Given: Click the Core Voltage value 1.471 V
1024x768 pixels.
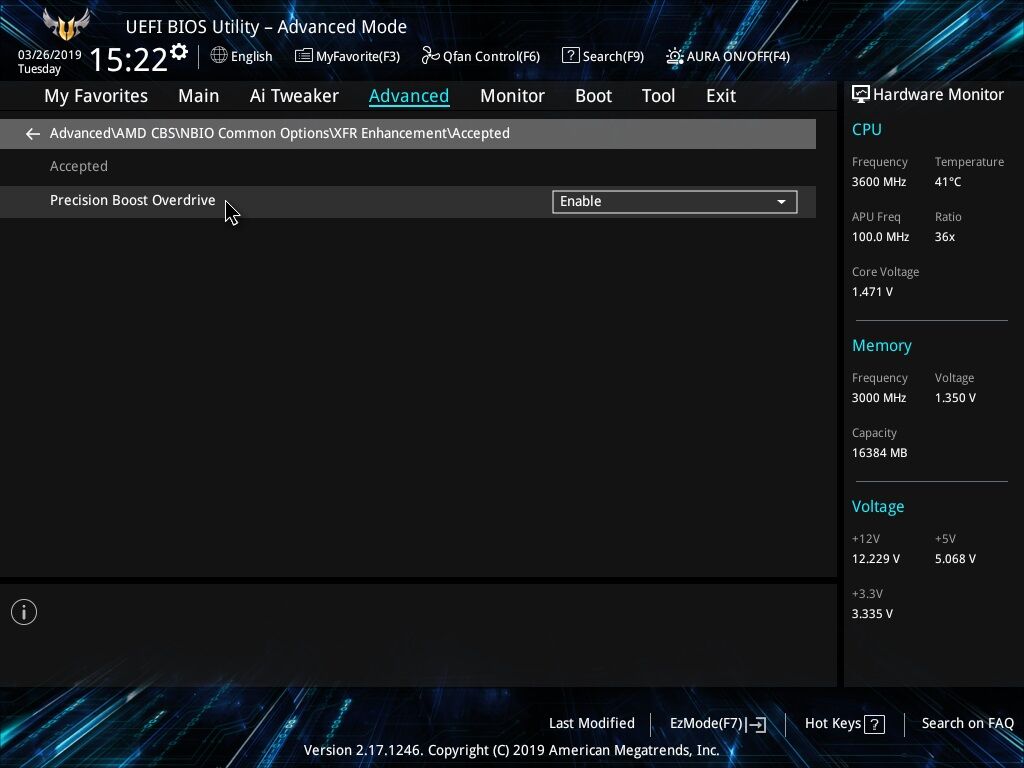Looking at the screenshot, I should click(x=872, y=292).
